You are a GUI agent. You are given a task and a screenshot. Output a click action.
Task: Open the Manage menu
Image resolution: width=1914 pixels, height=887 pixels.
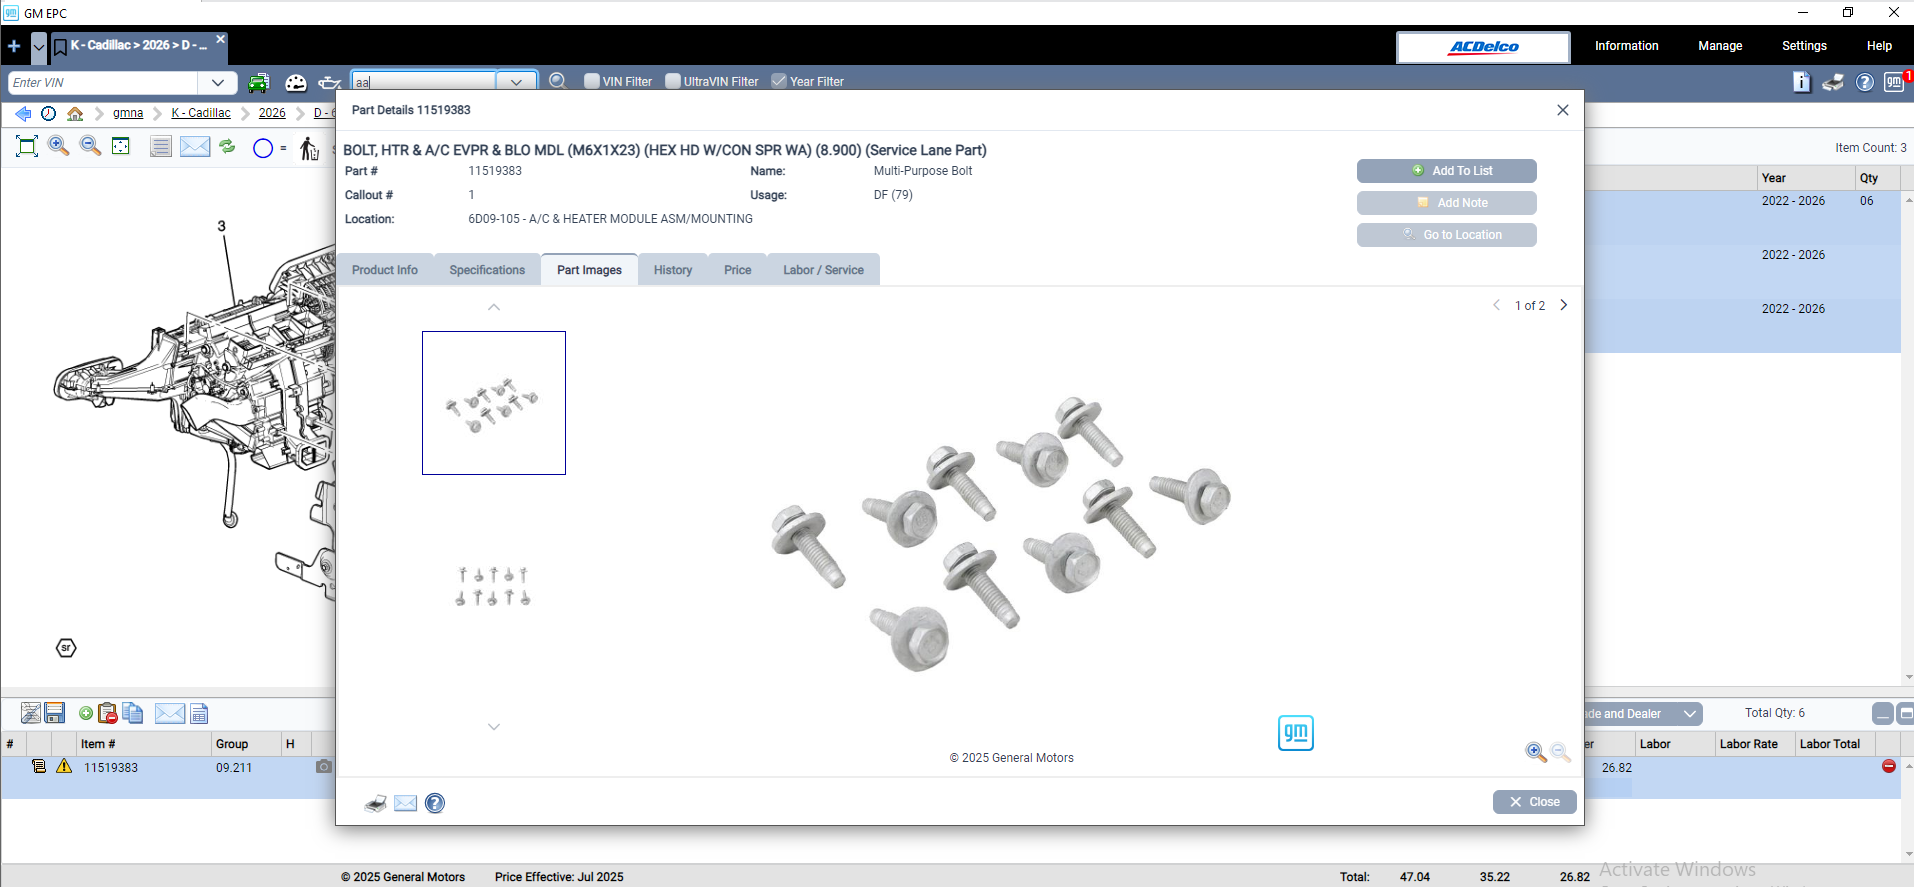pyautogui.click(x=1720, y=46)
